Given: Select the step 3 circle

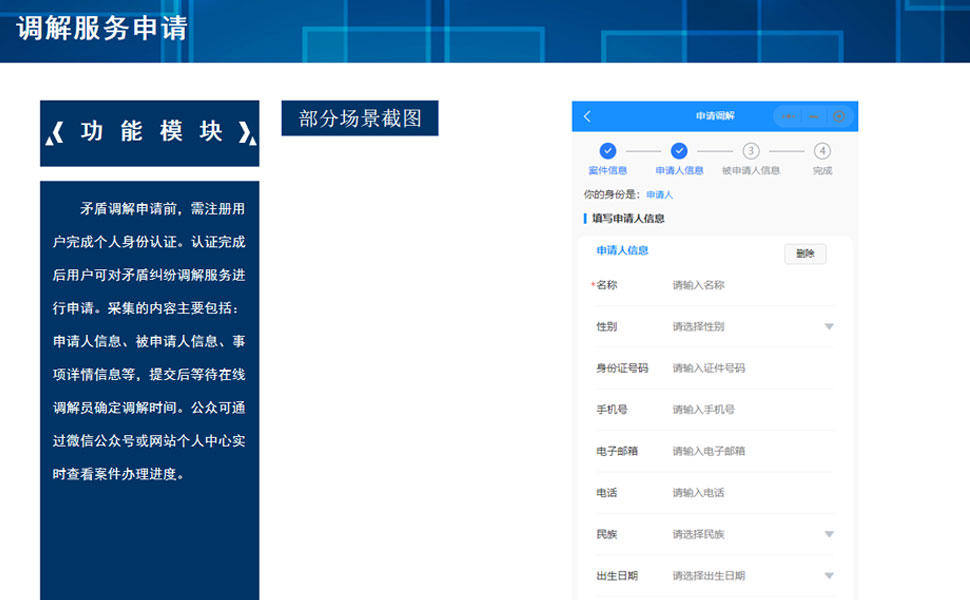Looking at the screenshot, I should (750, 151).
